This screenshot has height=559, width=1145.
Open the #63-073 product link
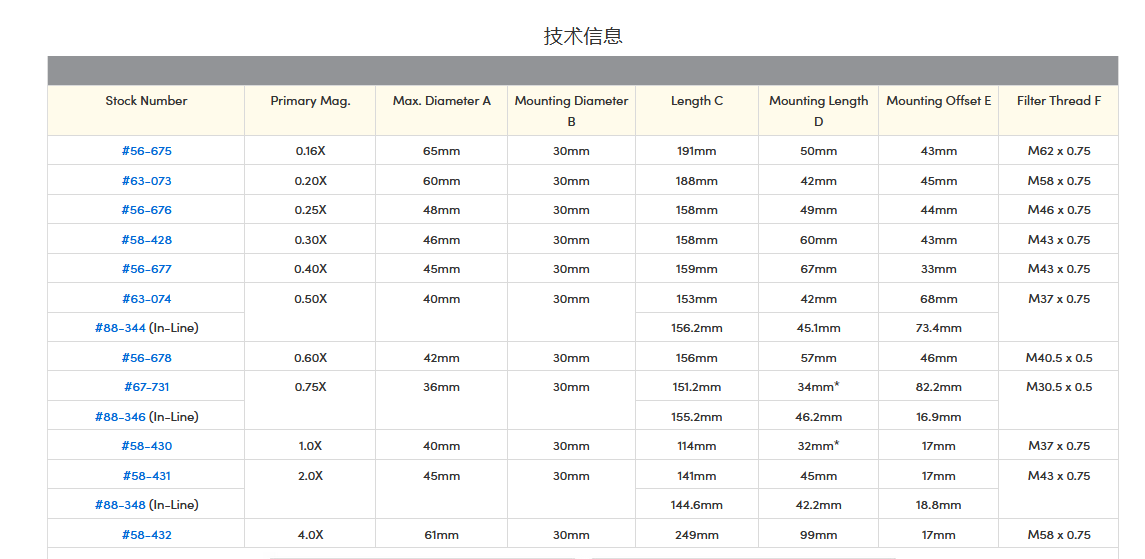146,181
